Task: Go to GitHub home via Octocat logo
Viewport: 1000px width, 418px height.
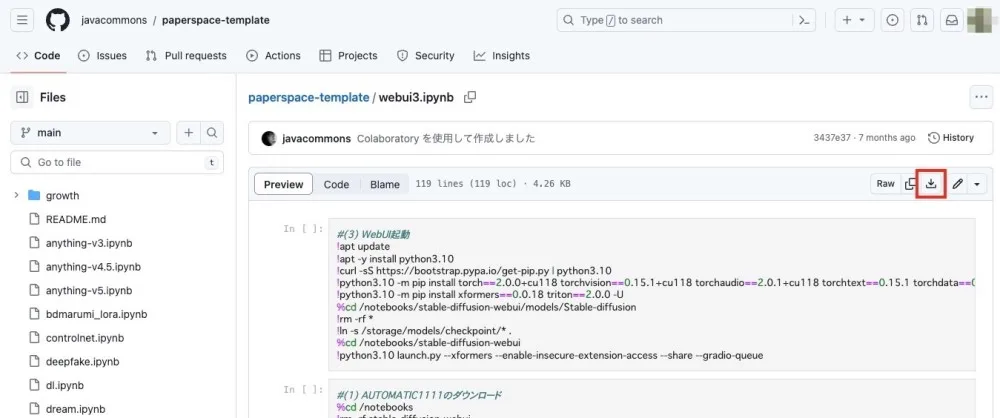Action: (57, 20)
